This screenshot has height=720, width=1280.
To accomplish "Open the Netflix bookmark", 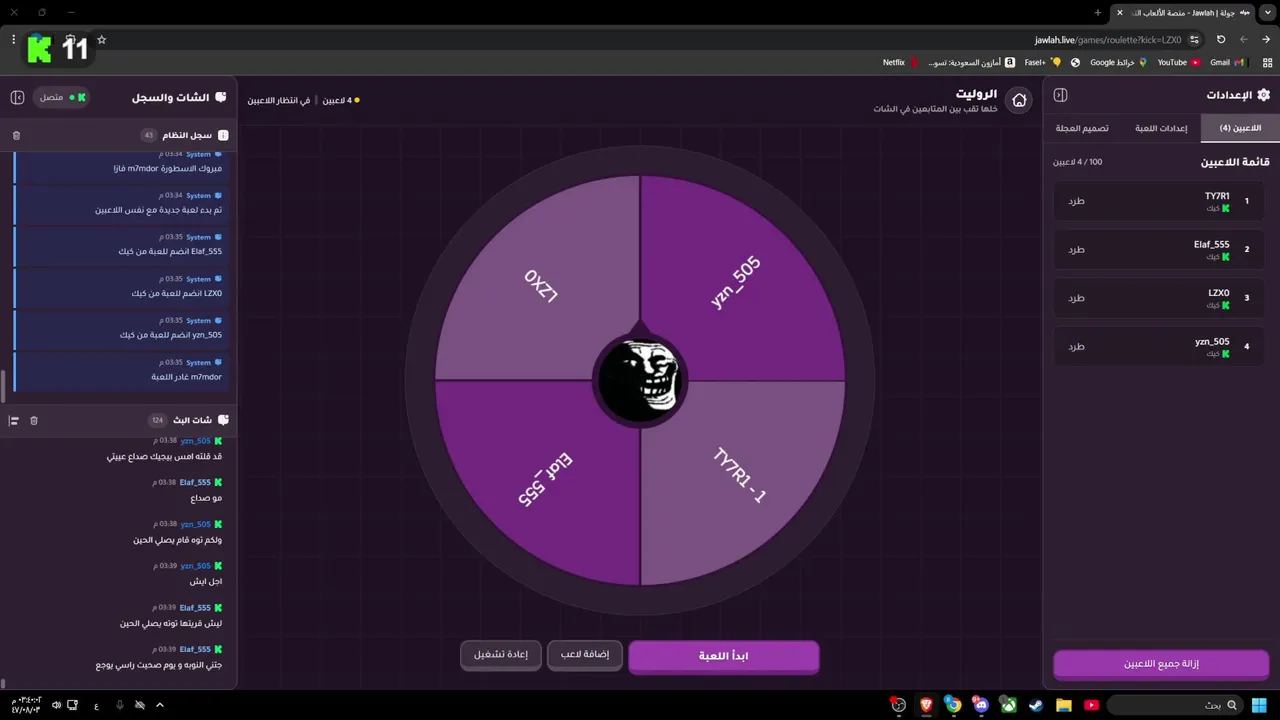I will click(x=900, y=62).
